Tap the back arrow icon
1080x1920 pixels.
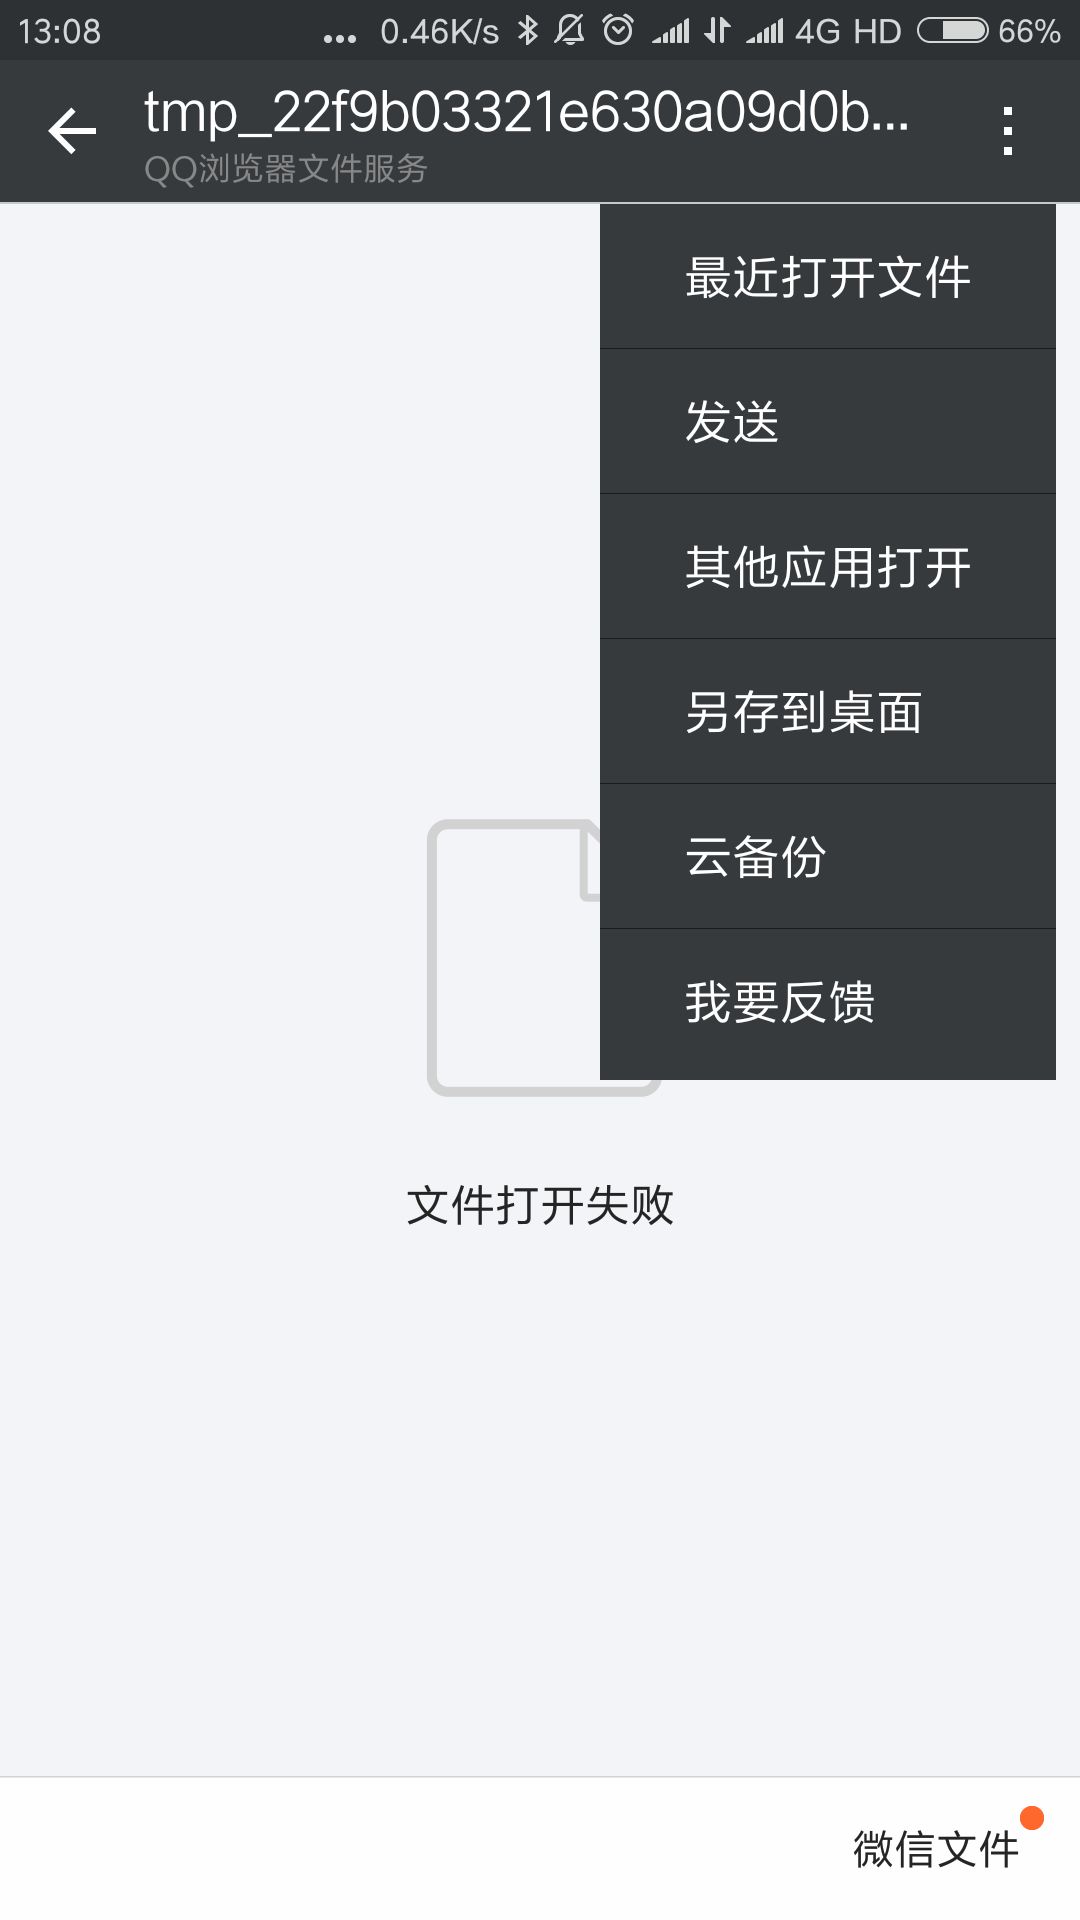click(72, 131)
